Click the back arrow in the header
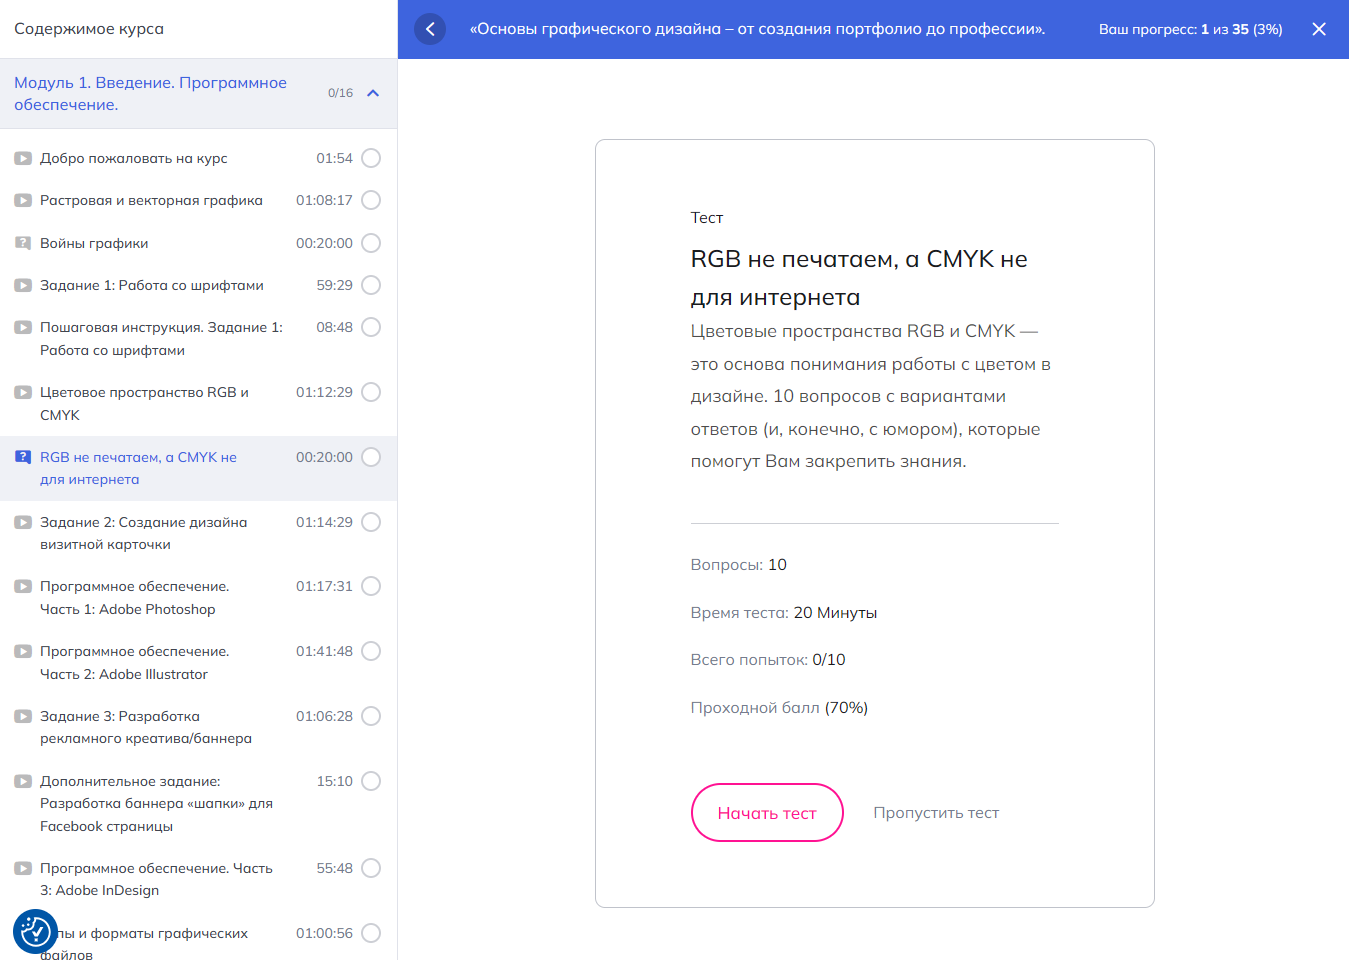Image resolution: width=1349 pixels, height=960 pixels. pyautogui.click(x=430, y=29)
